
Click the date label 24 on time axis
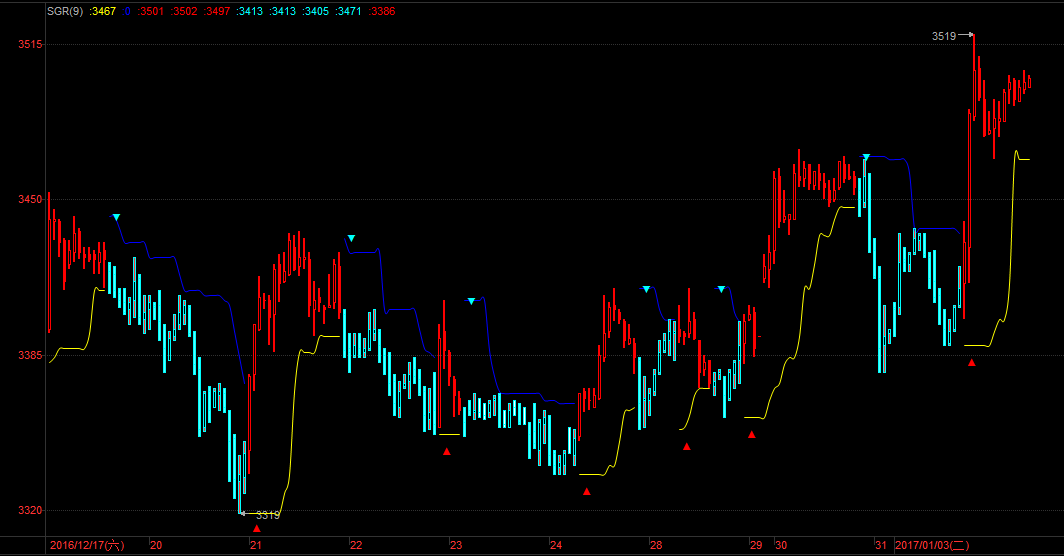pyautogui.click(x=556, y=545)
